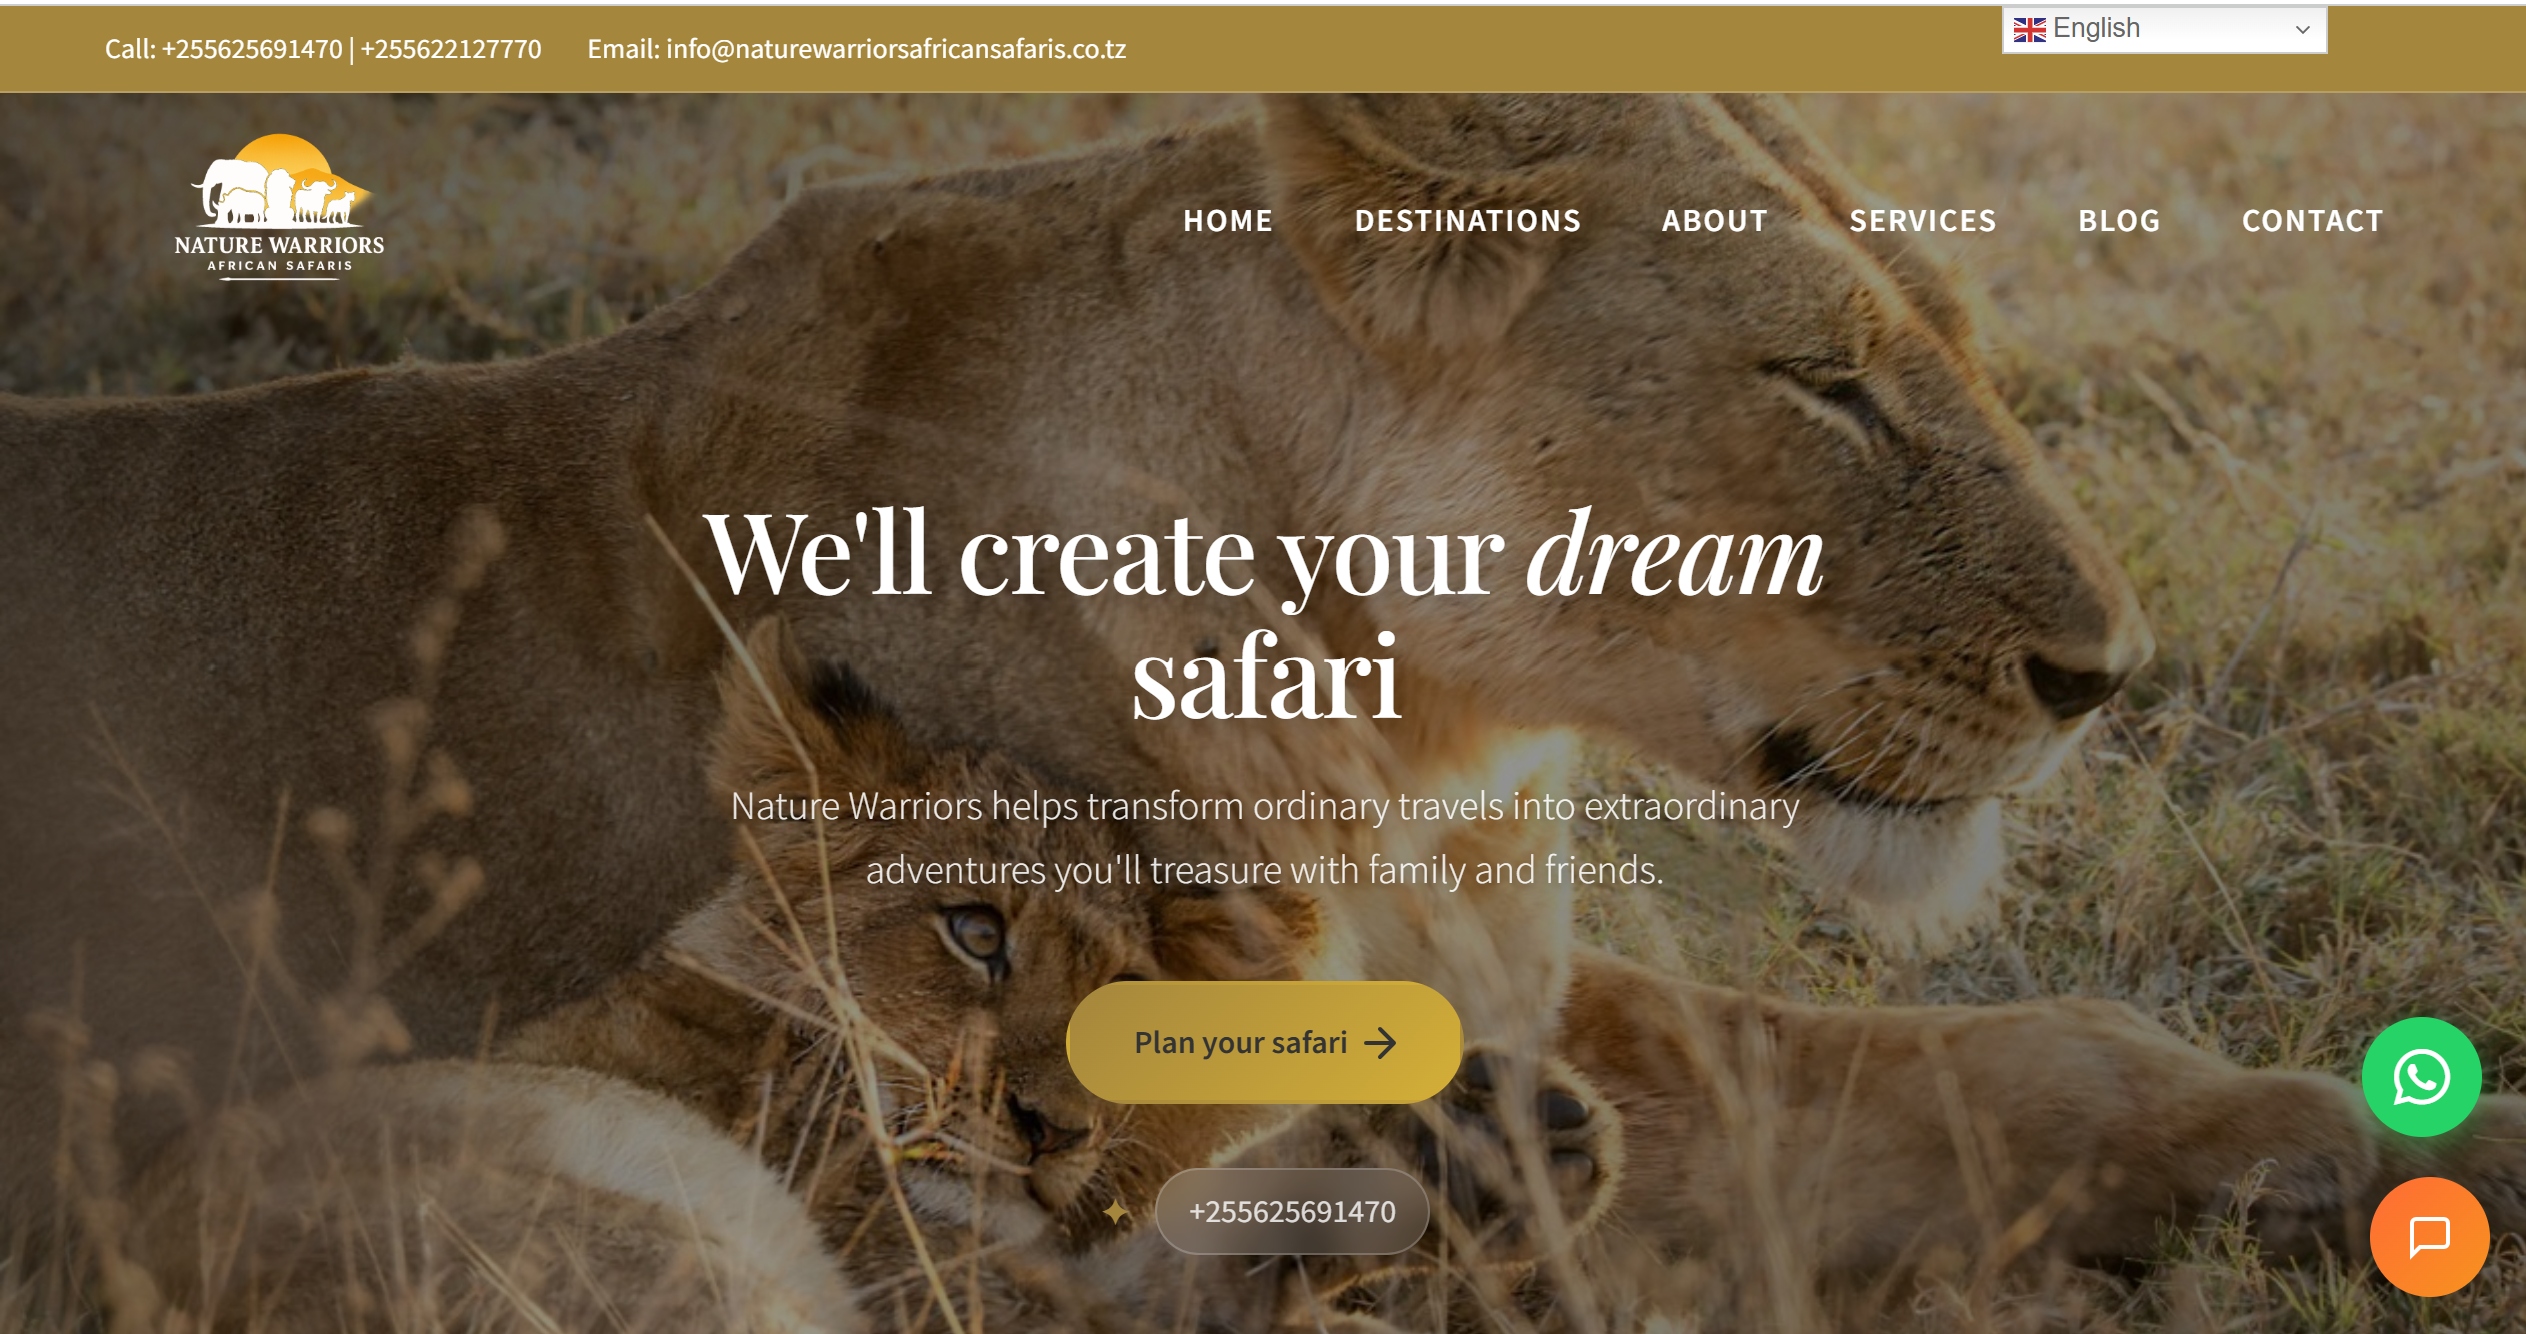
Task: Email info@naturewarriorsafricansafaris.co.tz
Action: [896, 49]
